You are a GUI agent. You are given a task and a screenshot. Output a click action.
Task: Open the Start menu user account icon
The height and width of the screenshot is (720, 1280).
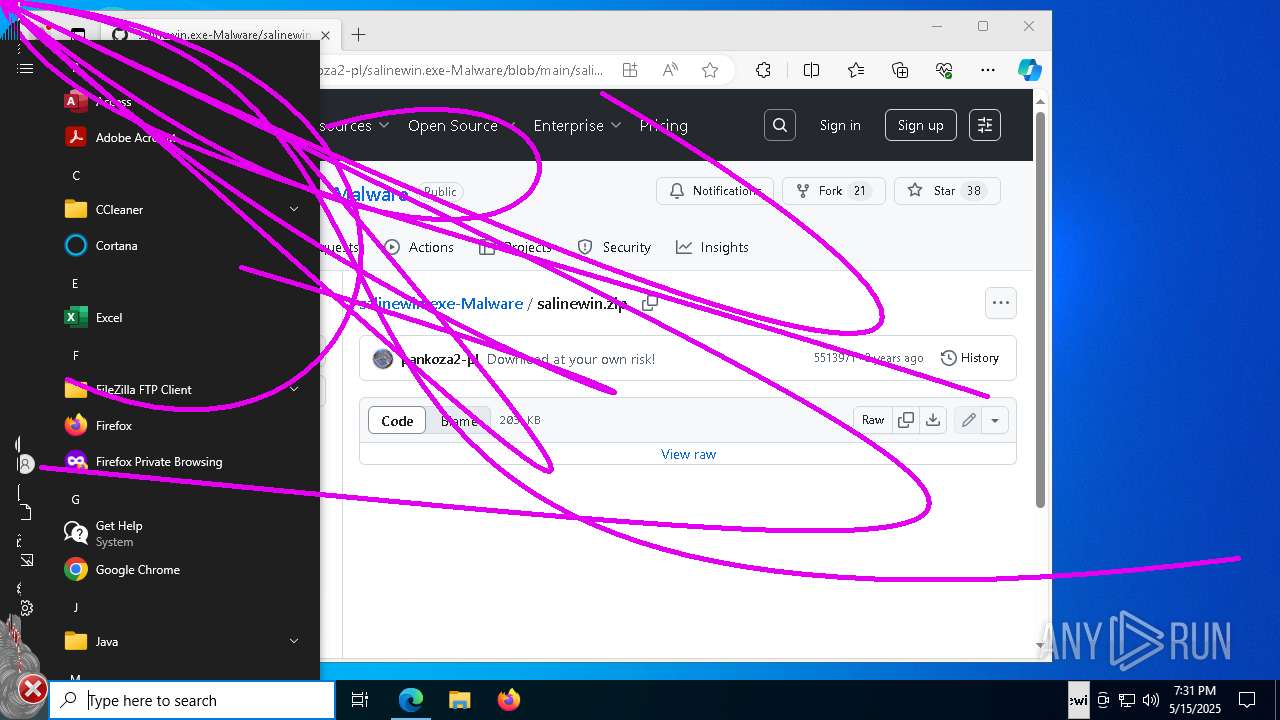point(26,464)
